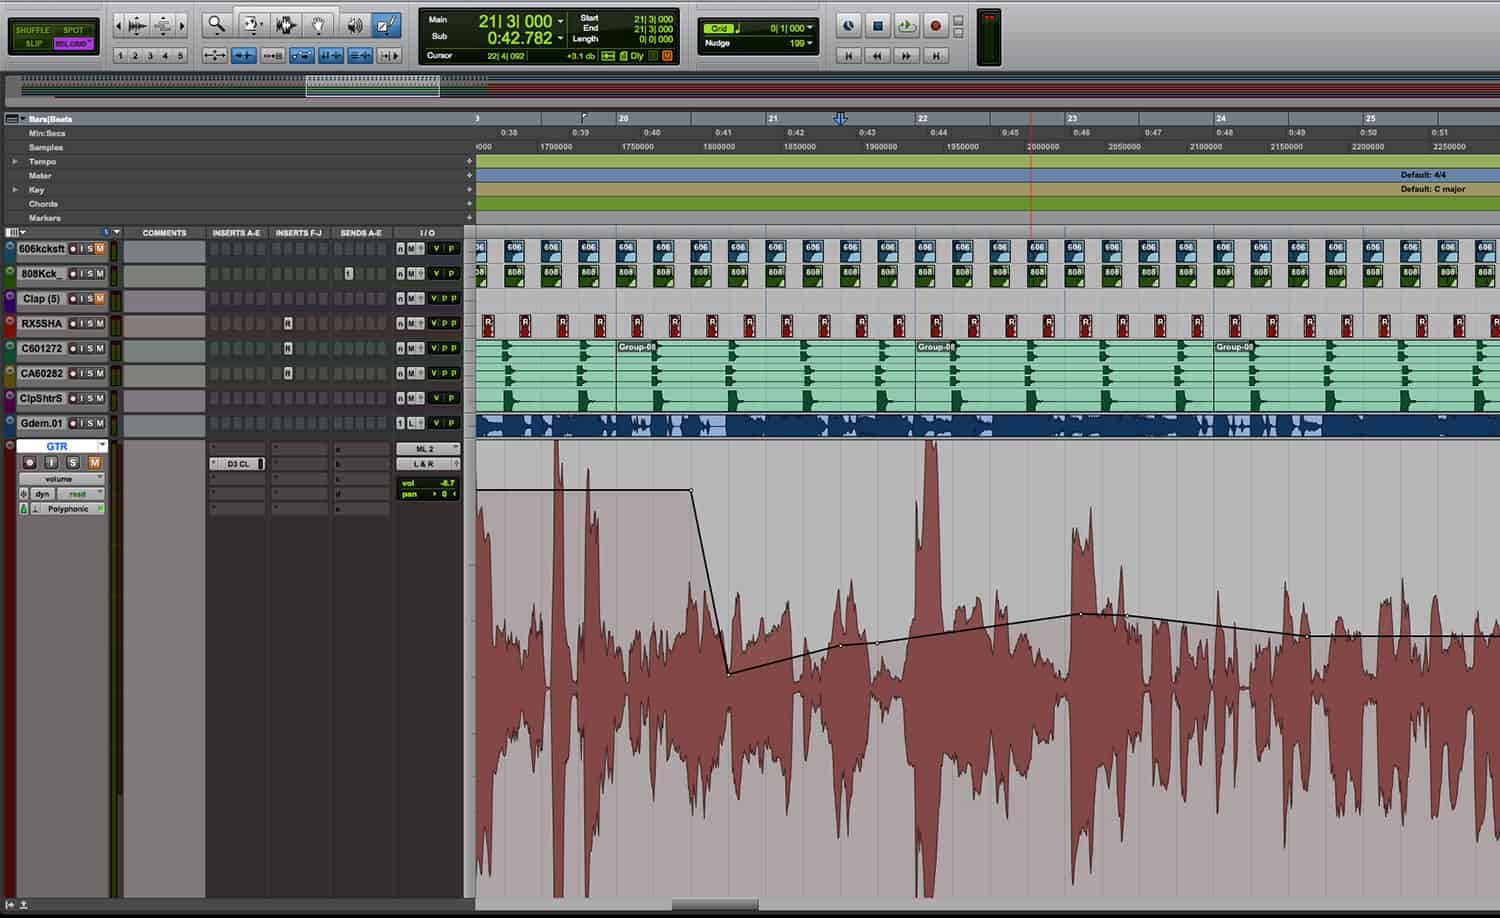Toggle Tab to Transients button
1500x918 pixels.
tap(243, 56)
